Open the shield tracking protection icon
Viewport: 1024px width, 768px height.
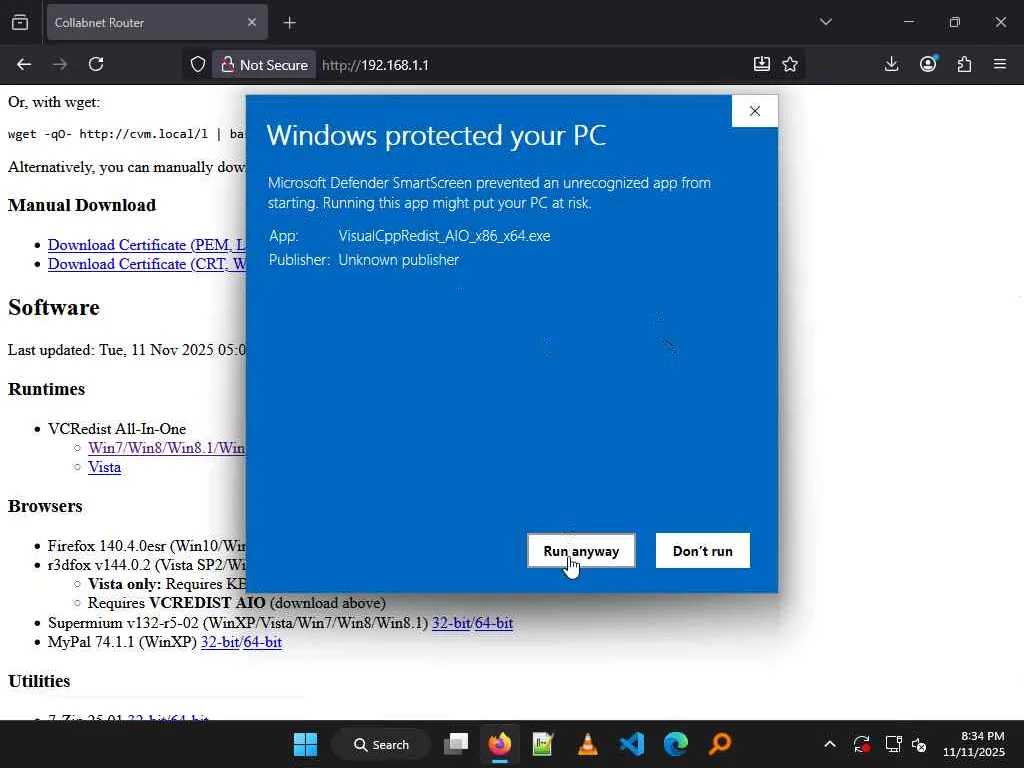click(198, 65)
